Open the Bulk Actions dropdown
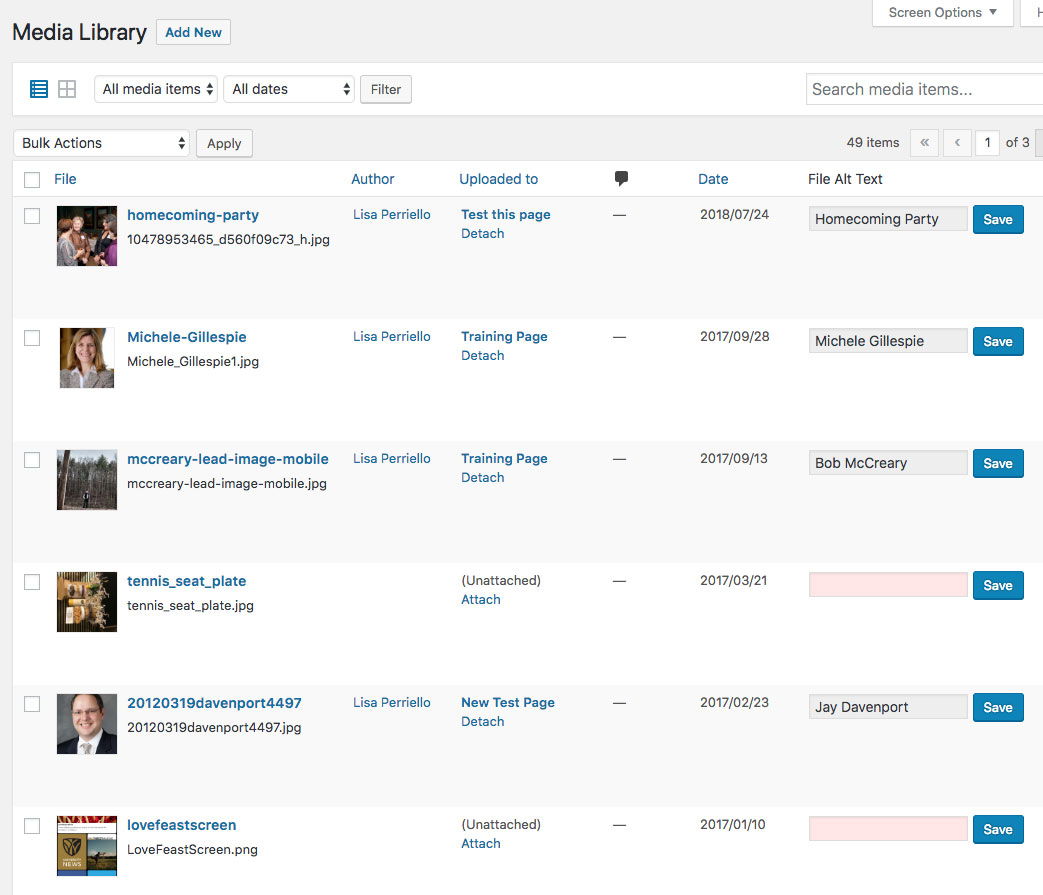1043x895 pixels. 101,143
